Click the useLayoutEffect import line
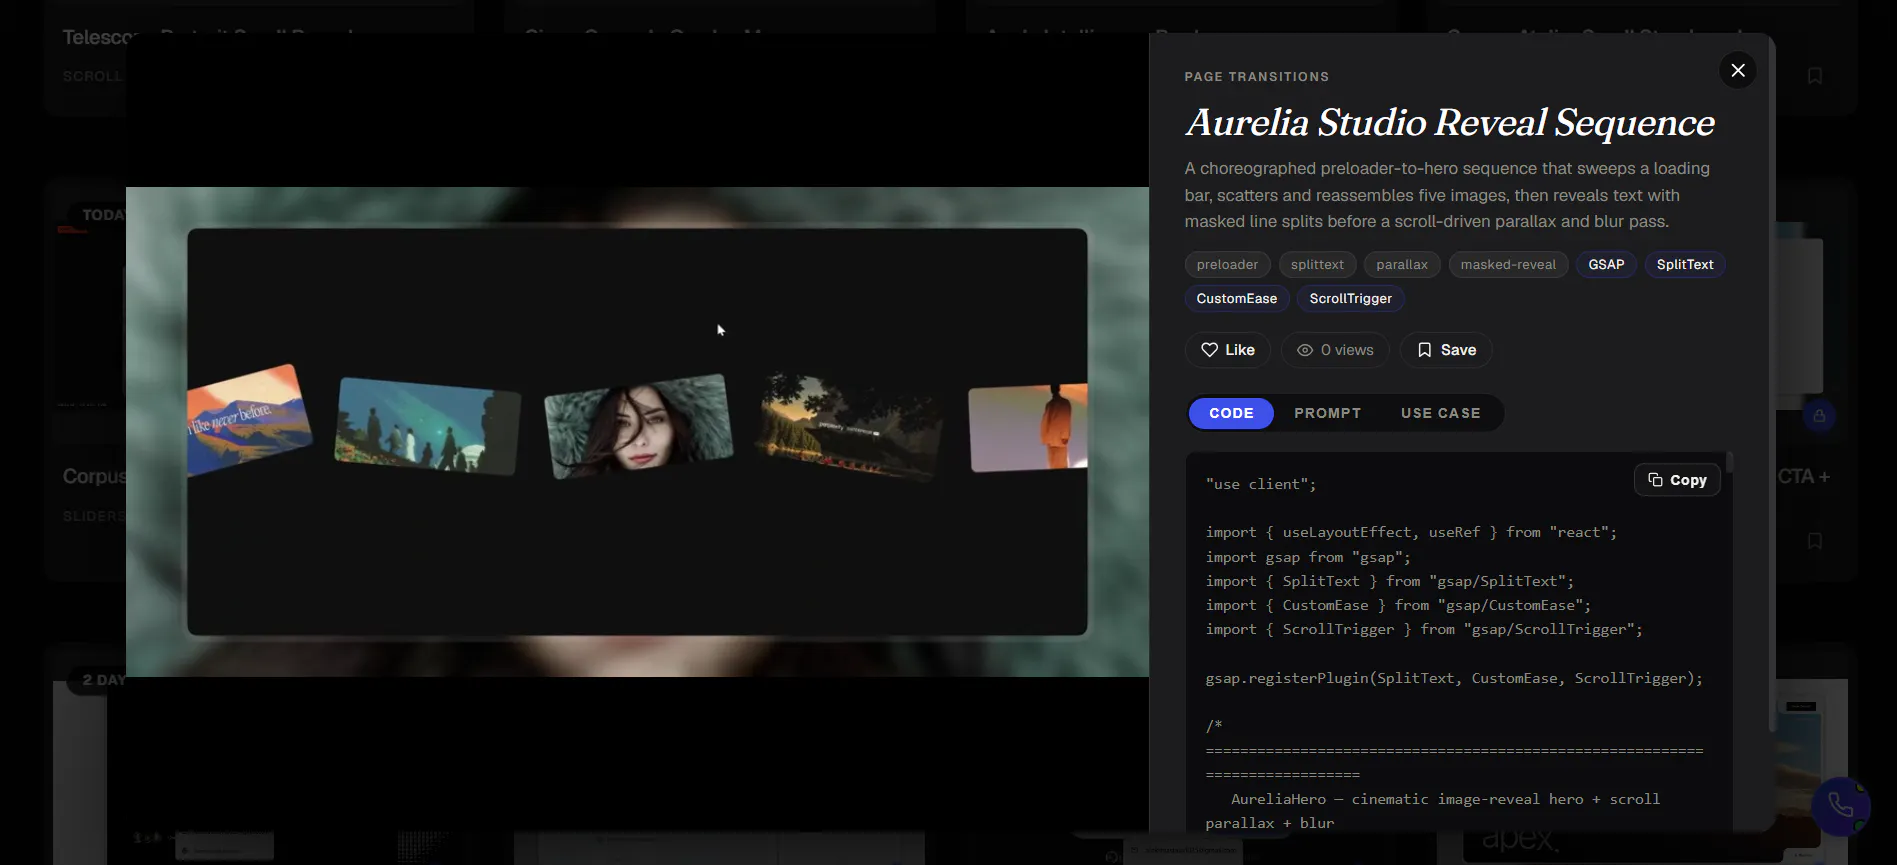Image resolution: width=1897 pixels, height=865 pixels. 1411,533
